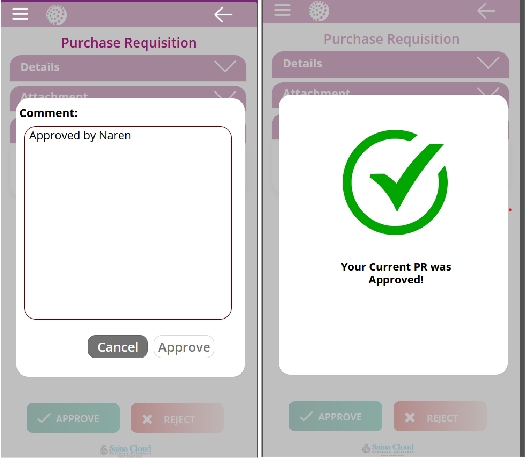This screenshot has width=528, height=461.
Task: Click the green approved checkmark icon
Action: 395,182
